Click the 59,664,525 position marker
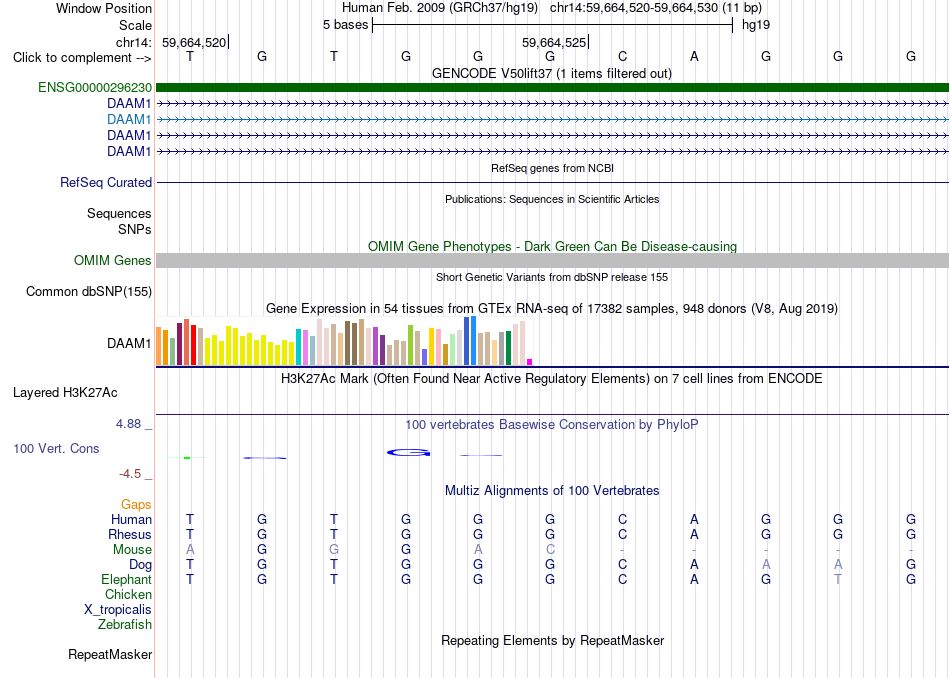The height and width of the screenshot is (678, 950). pos(554,42)
